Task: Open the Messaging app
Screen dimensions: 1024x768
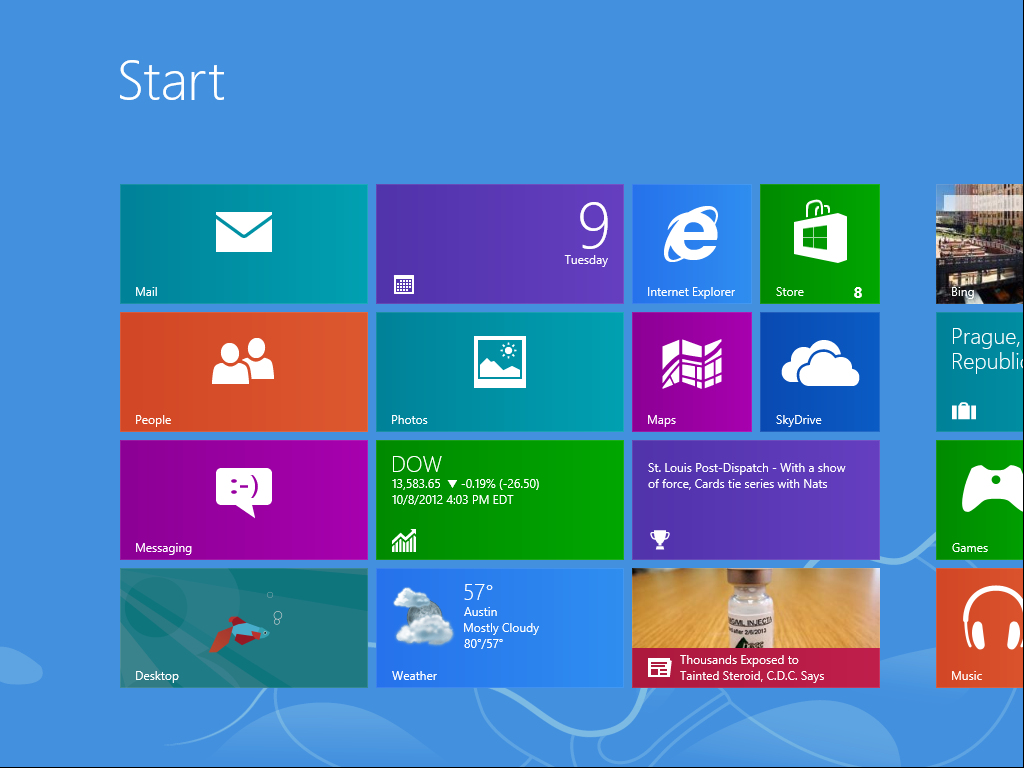Action: (x=243, y=499)
